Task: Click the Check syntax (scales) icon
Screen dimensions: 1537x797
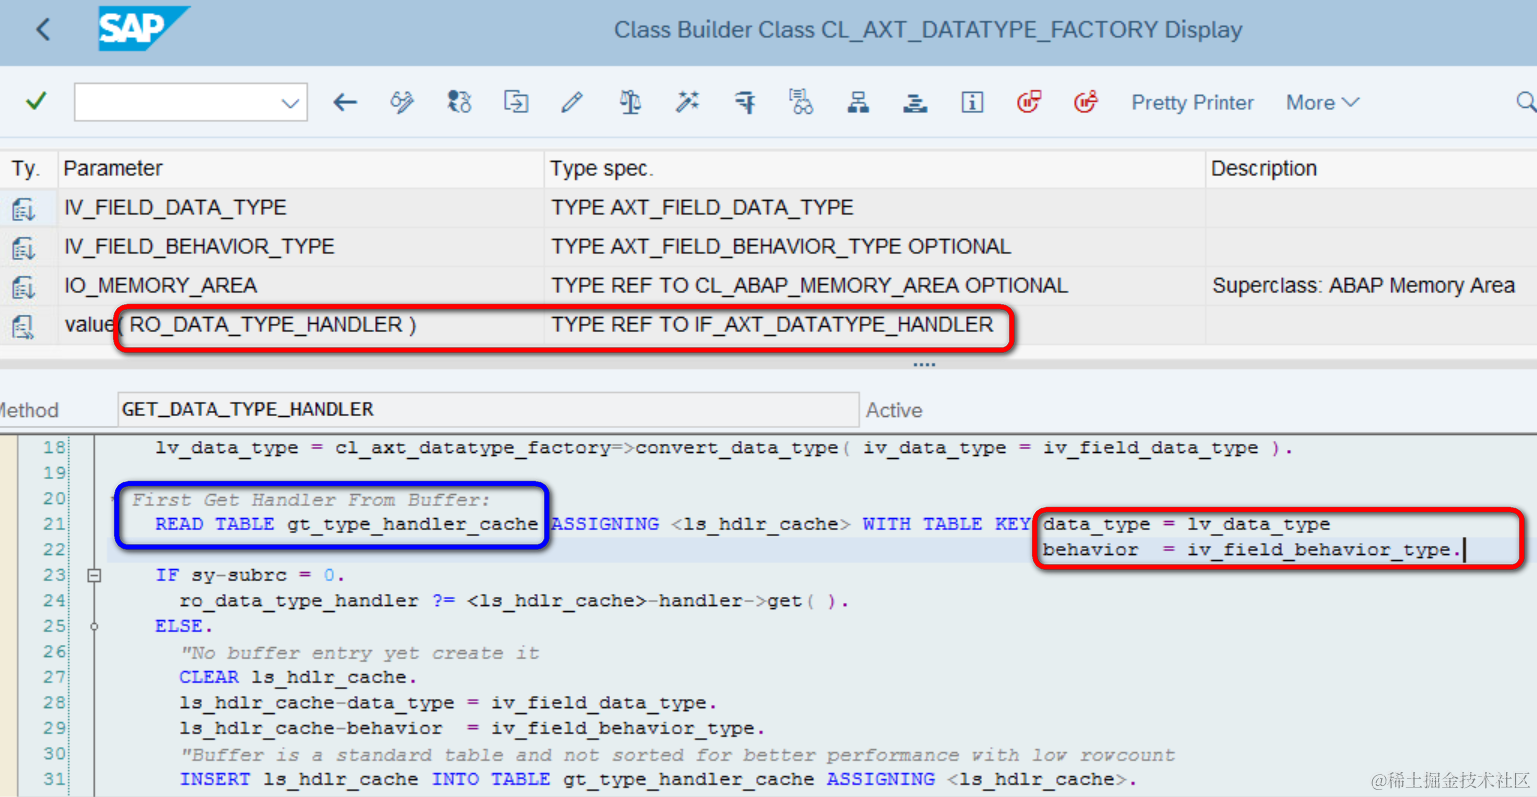Action: click(630, 102)
